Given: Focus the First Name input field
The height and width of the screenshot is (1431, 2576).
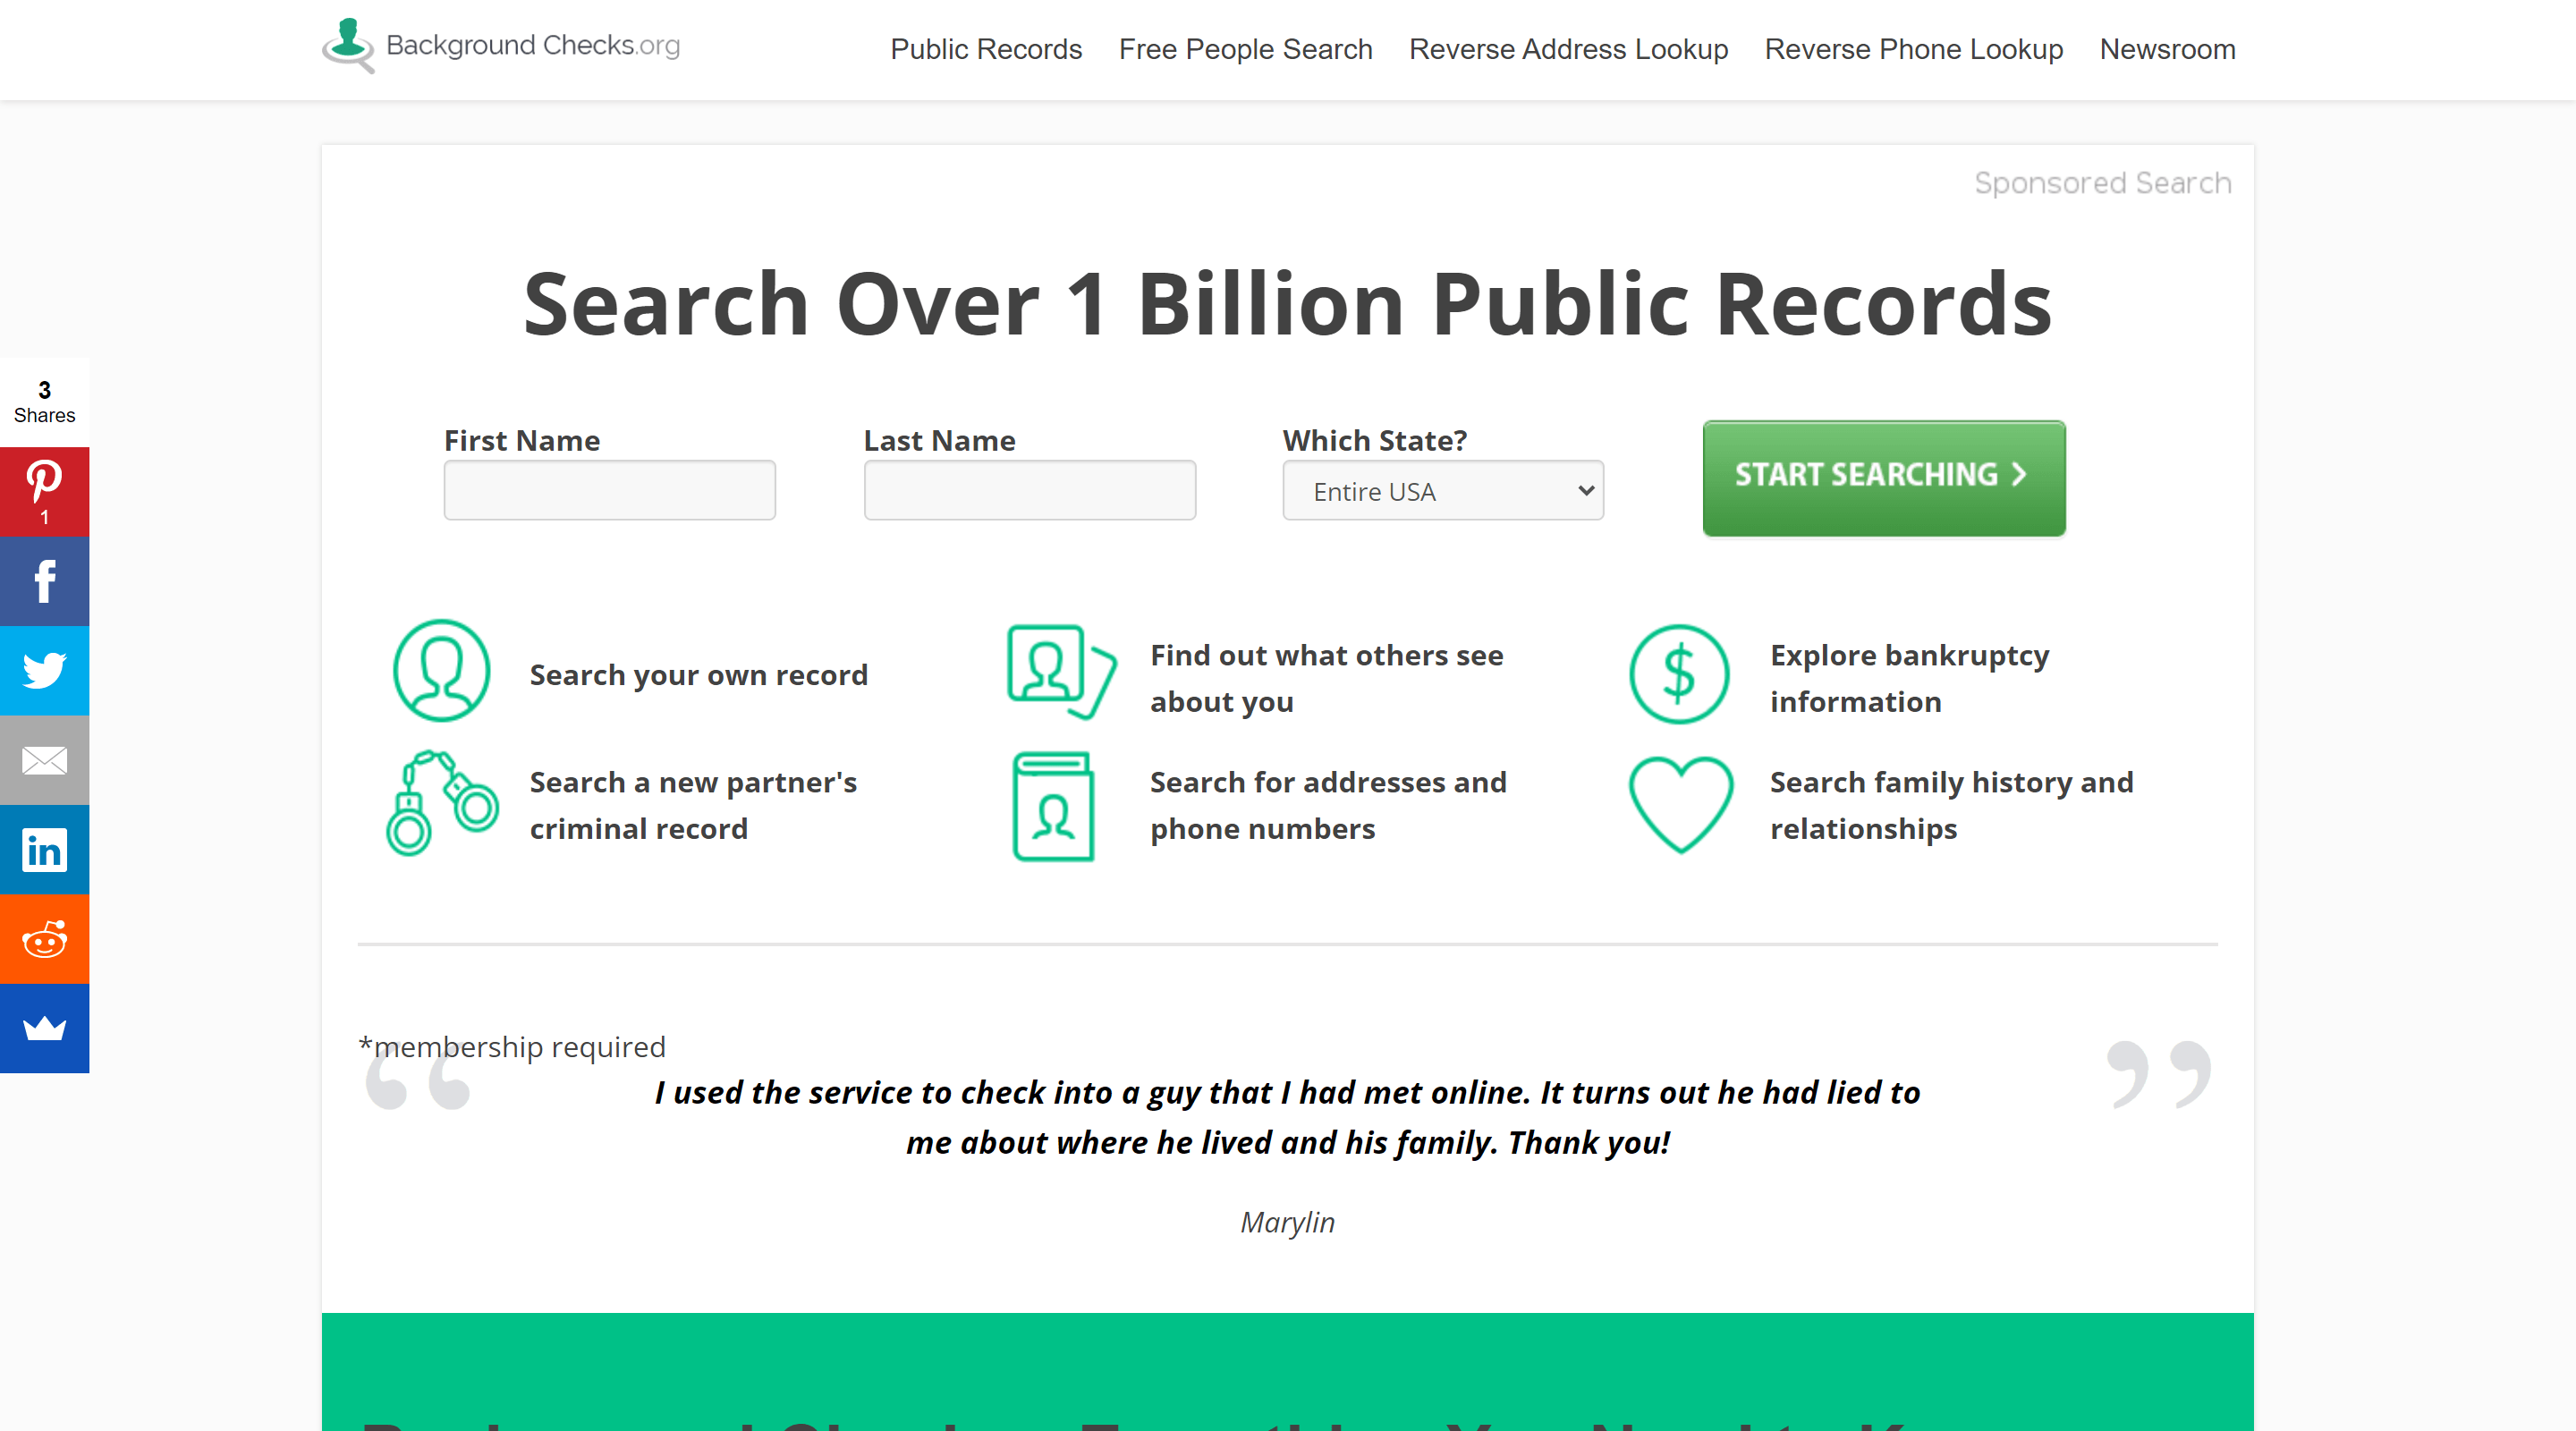Looking at the screenshot, I should click(609, 491).
